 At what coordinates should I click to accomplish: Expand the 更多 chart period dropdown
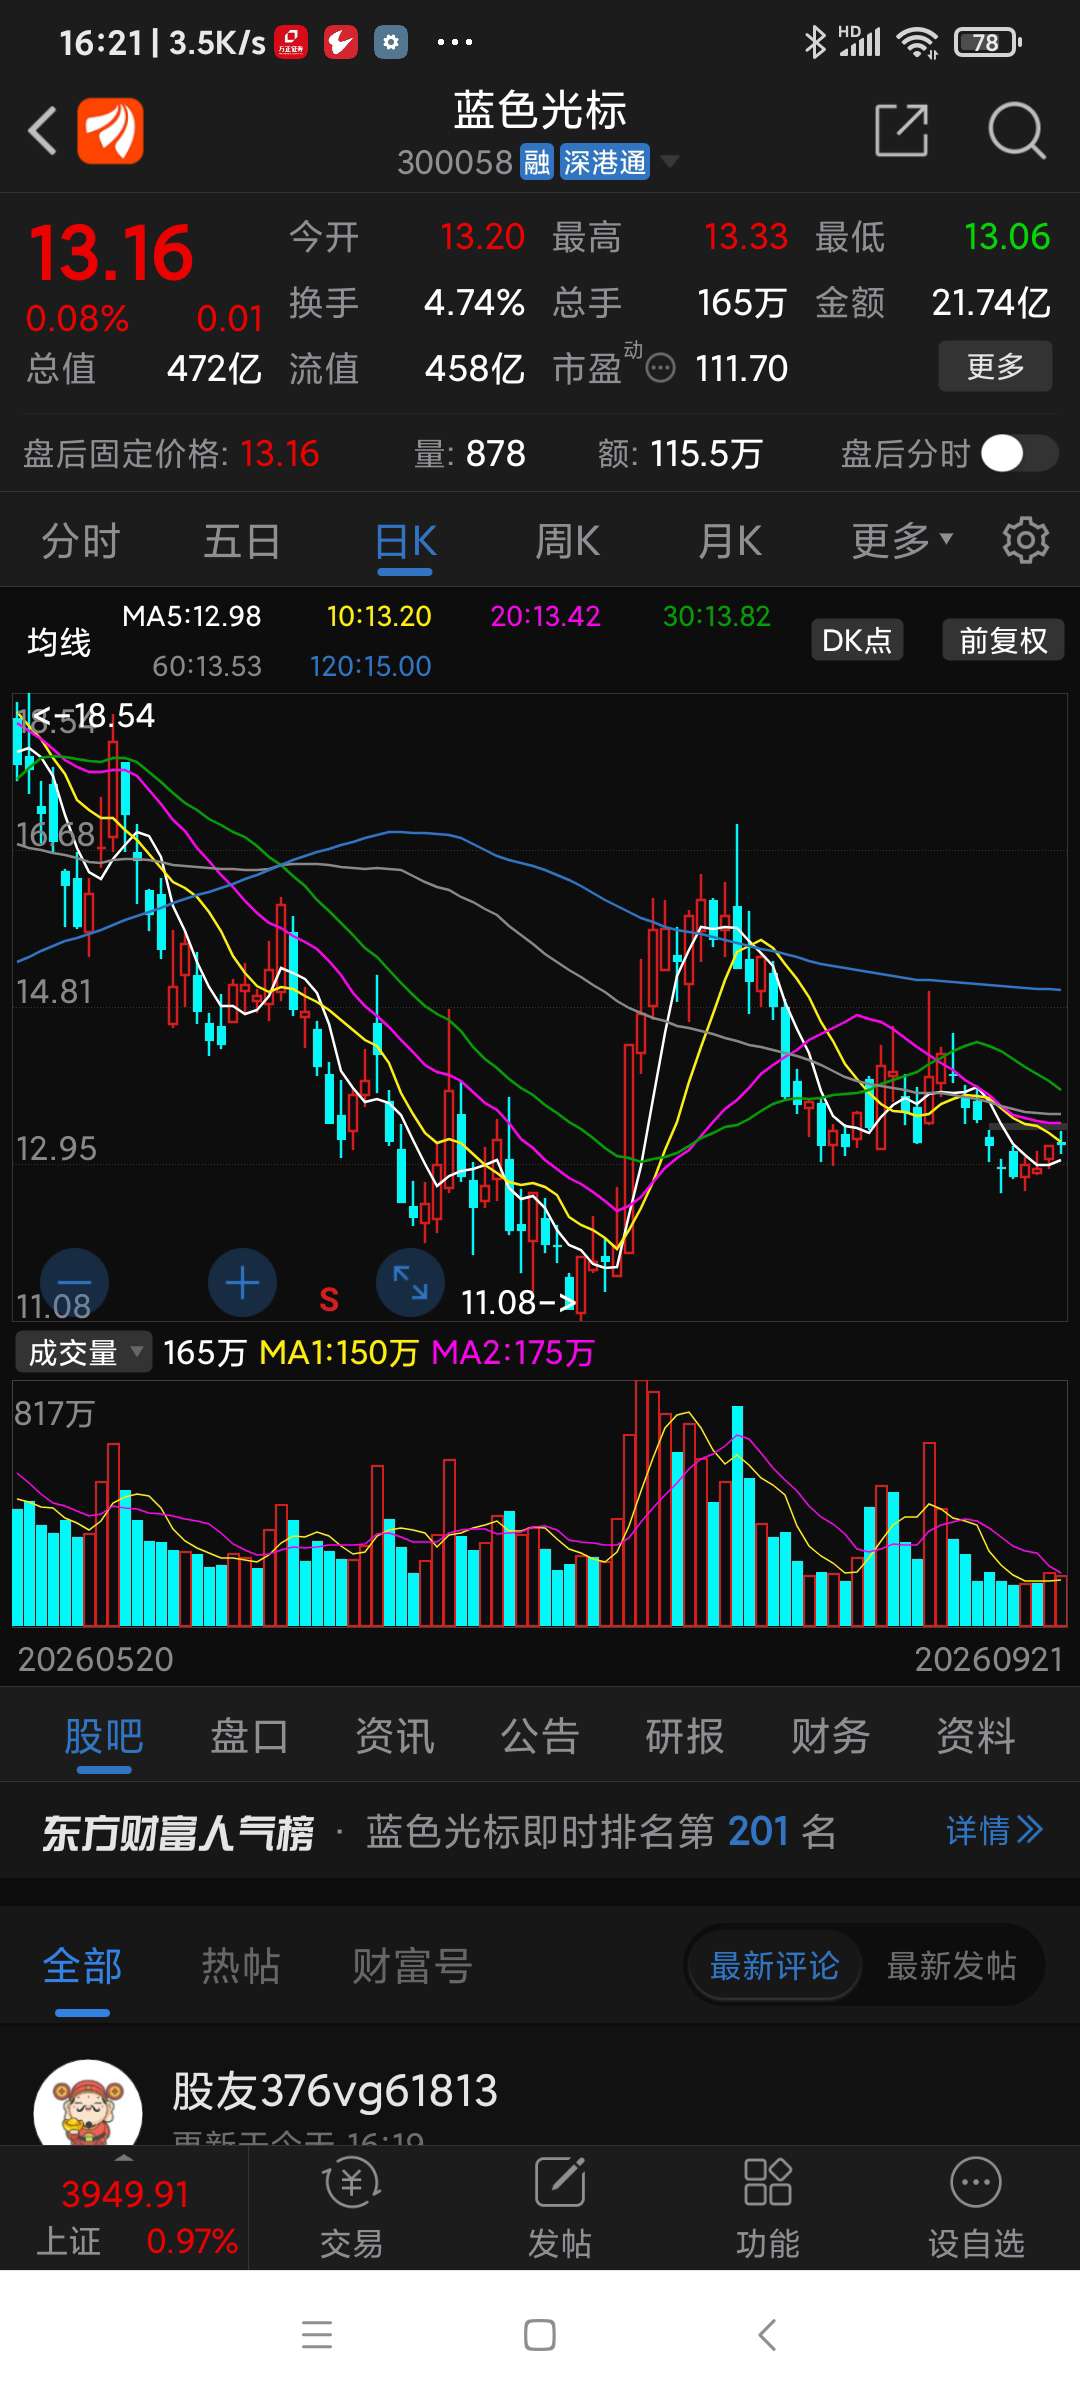903,541
